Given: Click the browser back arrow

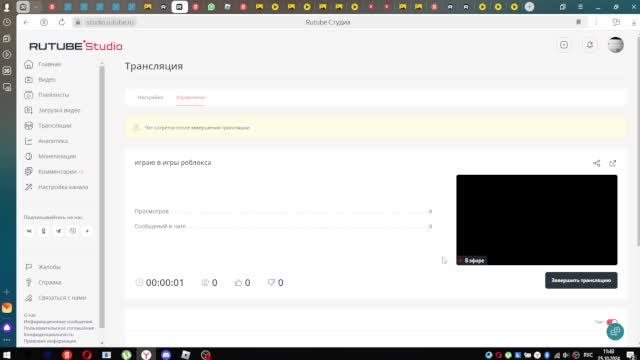Looking at the screenshot, I should pos(27,22).
